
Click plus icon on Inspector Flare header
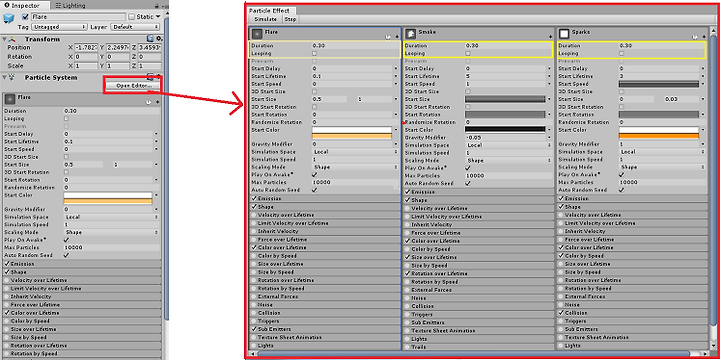point(157,102)
